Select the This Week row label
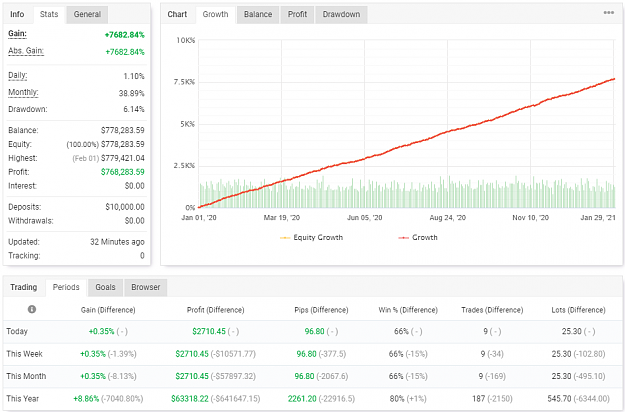The width and height of the screenshot is (625, 412). point(25,354)
